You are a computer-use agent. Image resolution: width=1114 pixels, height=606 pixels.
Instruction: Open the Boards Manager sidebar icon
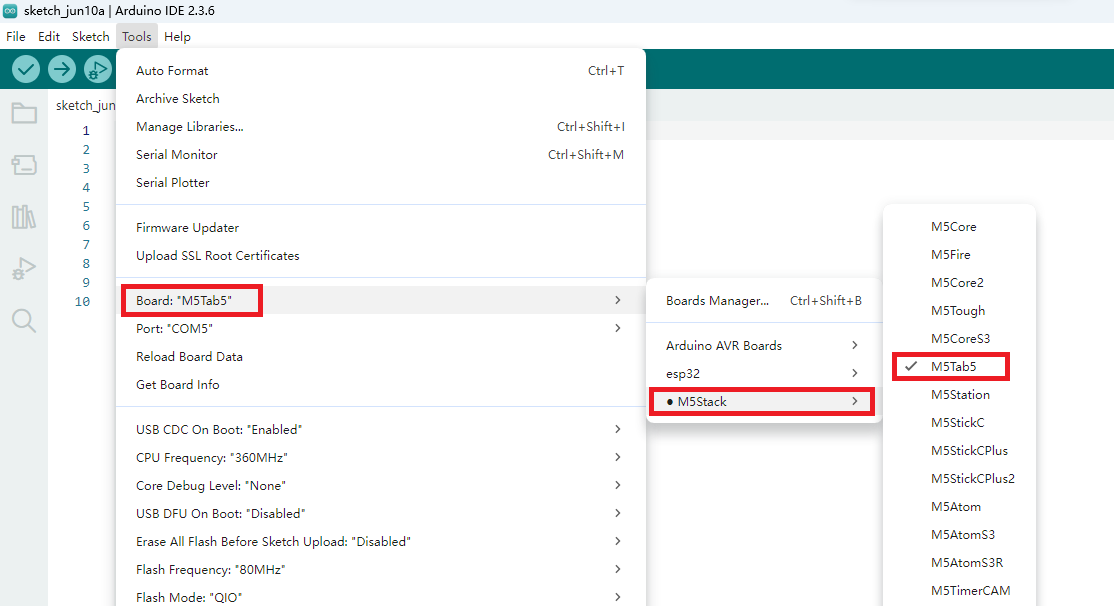click(x=24, y=165)
